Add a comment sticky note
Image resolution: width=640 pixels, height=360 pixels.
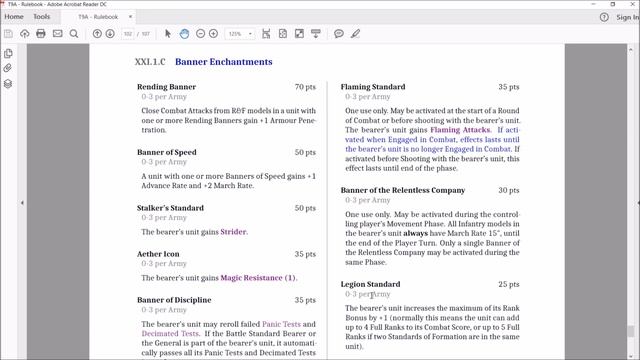(x=339, y=34)
